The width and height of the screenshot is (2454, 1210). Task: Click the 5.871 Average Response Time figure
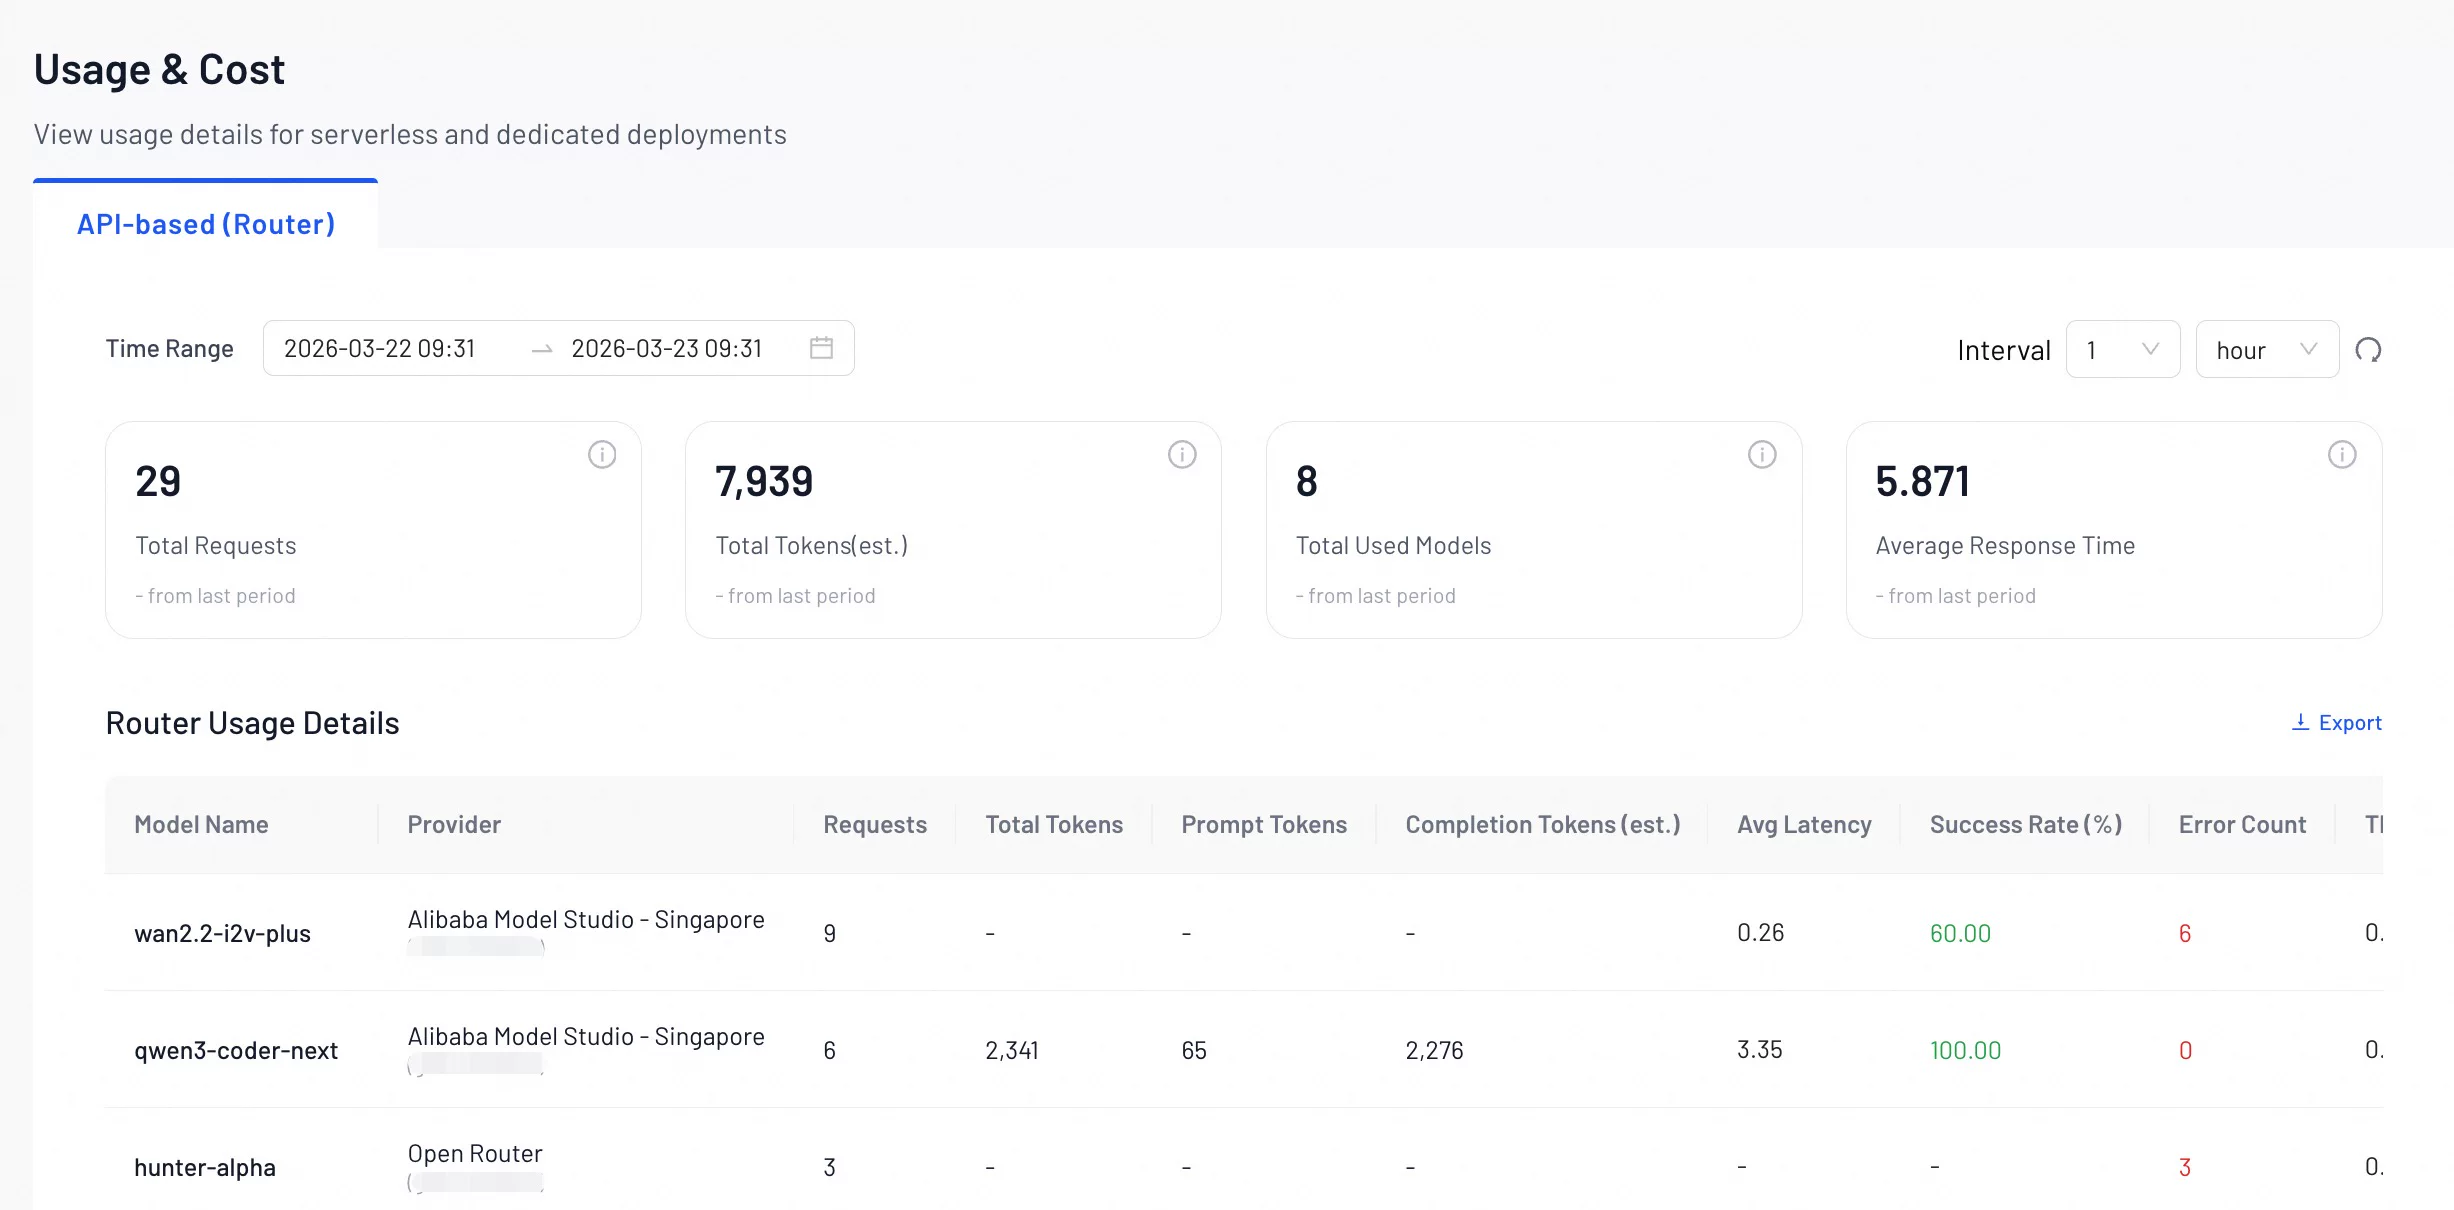pos(1922,482)
